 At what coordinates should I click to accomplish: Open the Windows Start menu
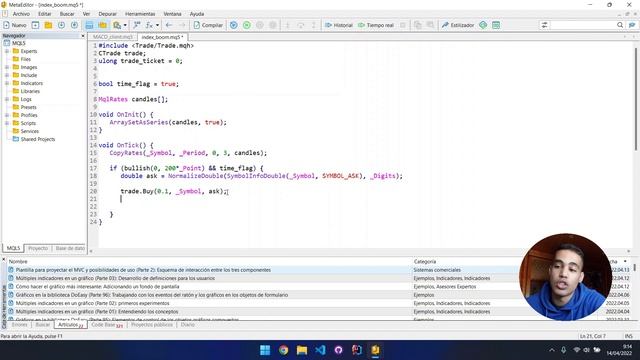pos(265,350)
